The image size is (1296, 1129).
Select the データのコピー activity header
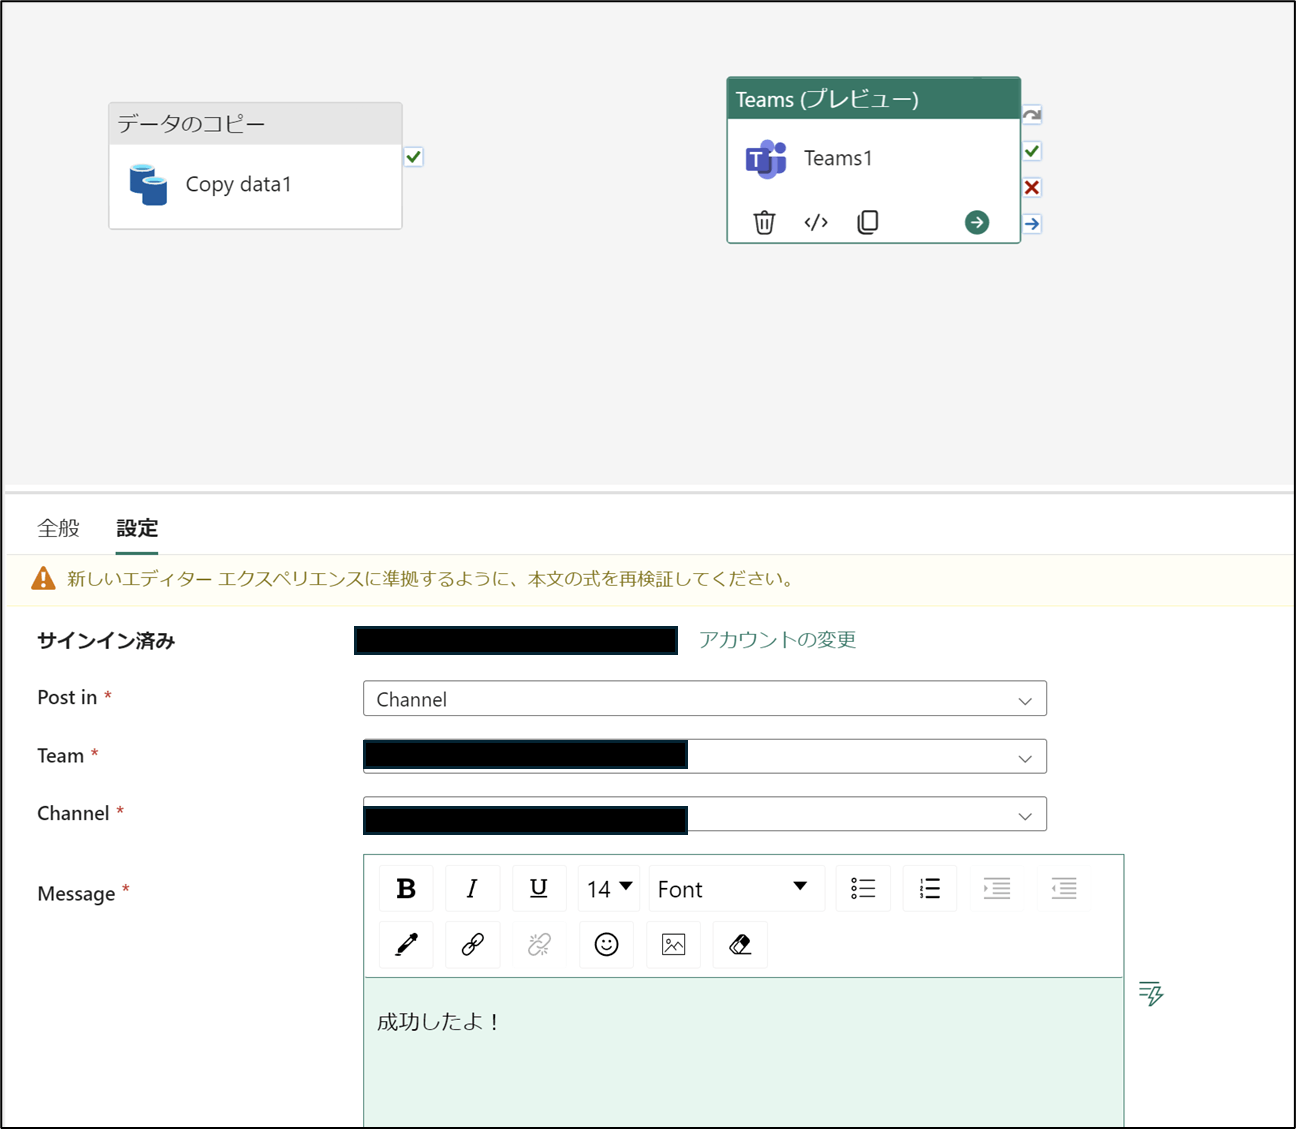click(255, 124)
